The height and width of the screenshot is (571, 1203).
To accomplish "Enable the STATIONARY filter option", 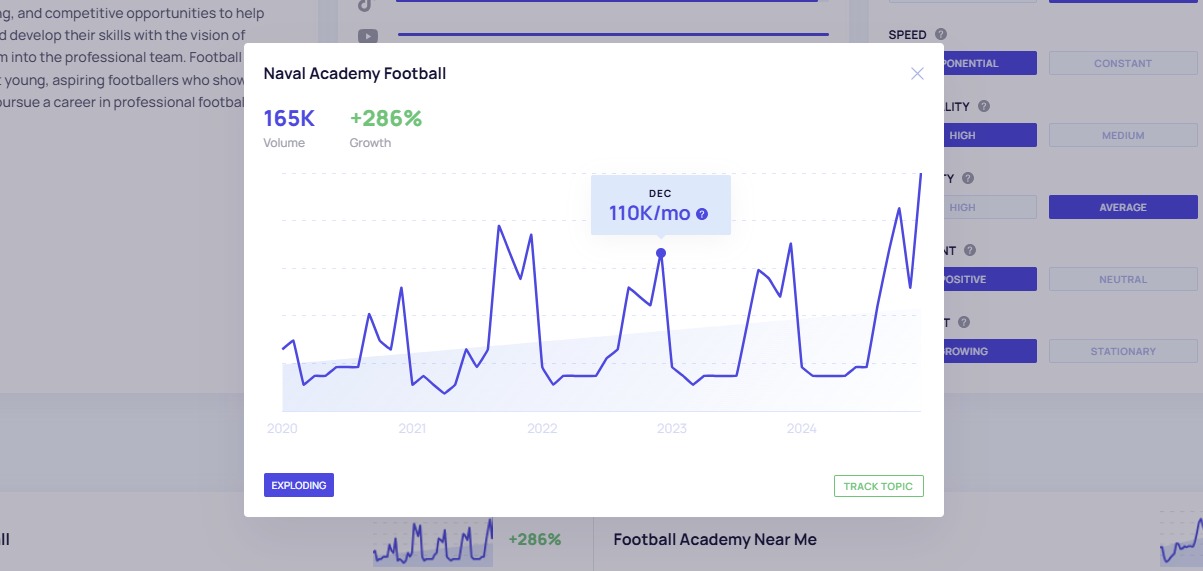I will [x=1122, y=352].
